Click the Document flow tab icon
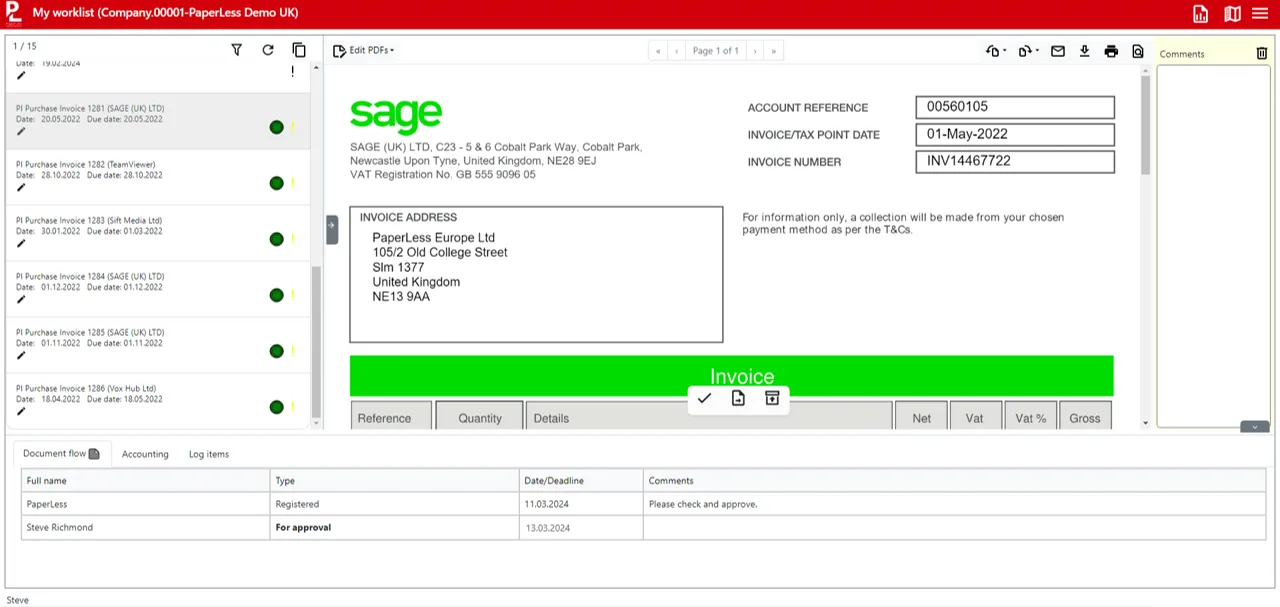This screenshot has width=1280, height=607. [x=94, y=454]
